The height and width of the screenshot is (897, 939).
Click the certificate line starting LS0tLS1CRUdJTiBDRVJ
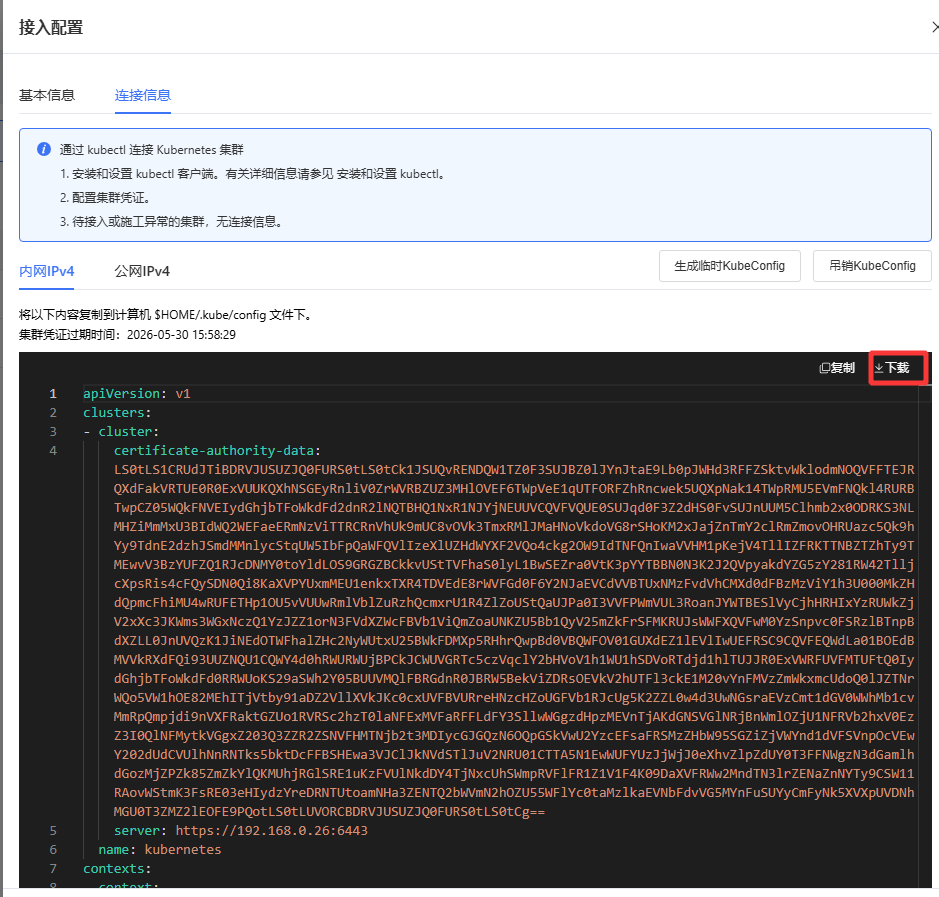tap(514, 469)
